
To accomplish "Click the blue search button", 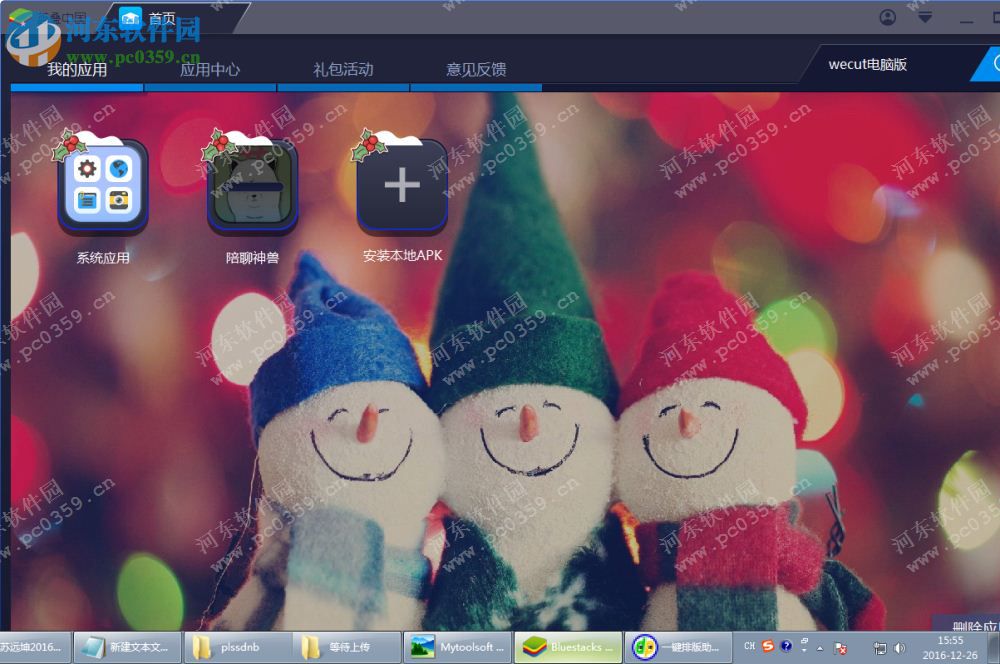I will (987, 64).
